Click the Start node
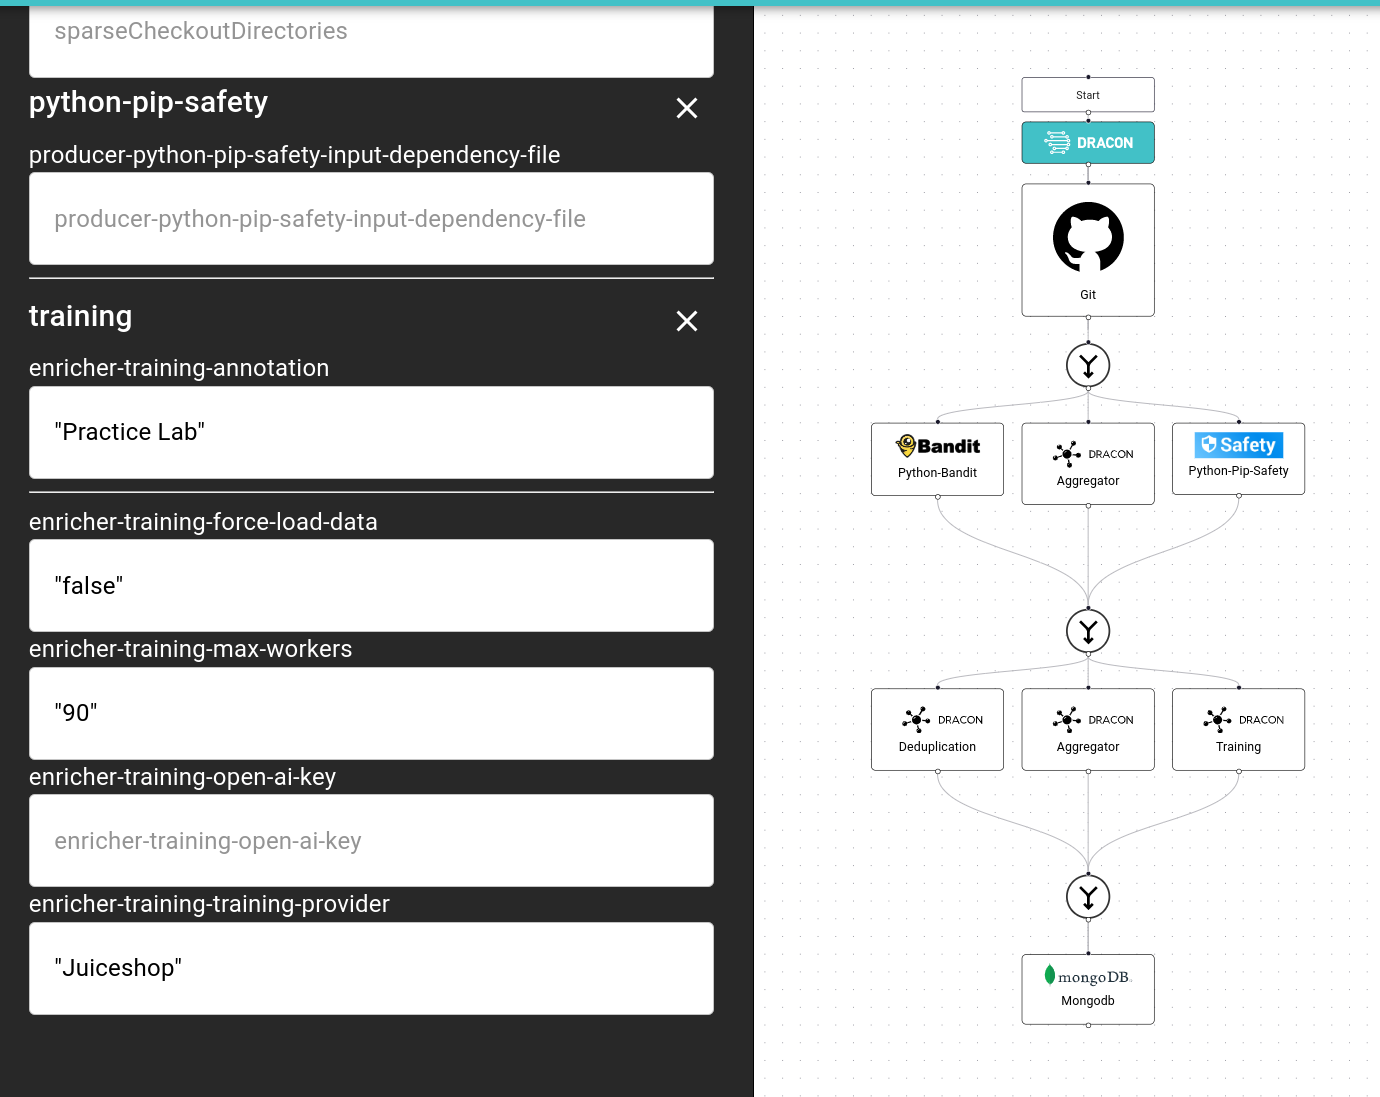Image resolution: width=1380 pixels, height=1097 pixels. pos(1088,95)
